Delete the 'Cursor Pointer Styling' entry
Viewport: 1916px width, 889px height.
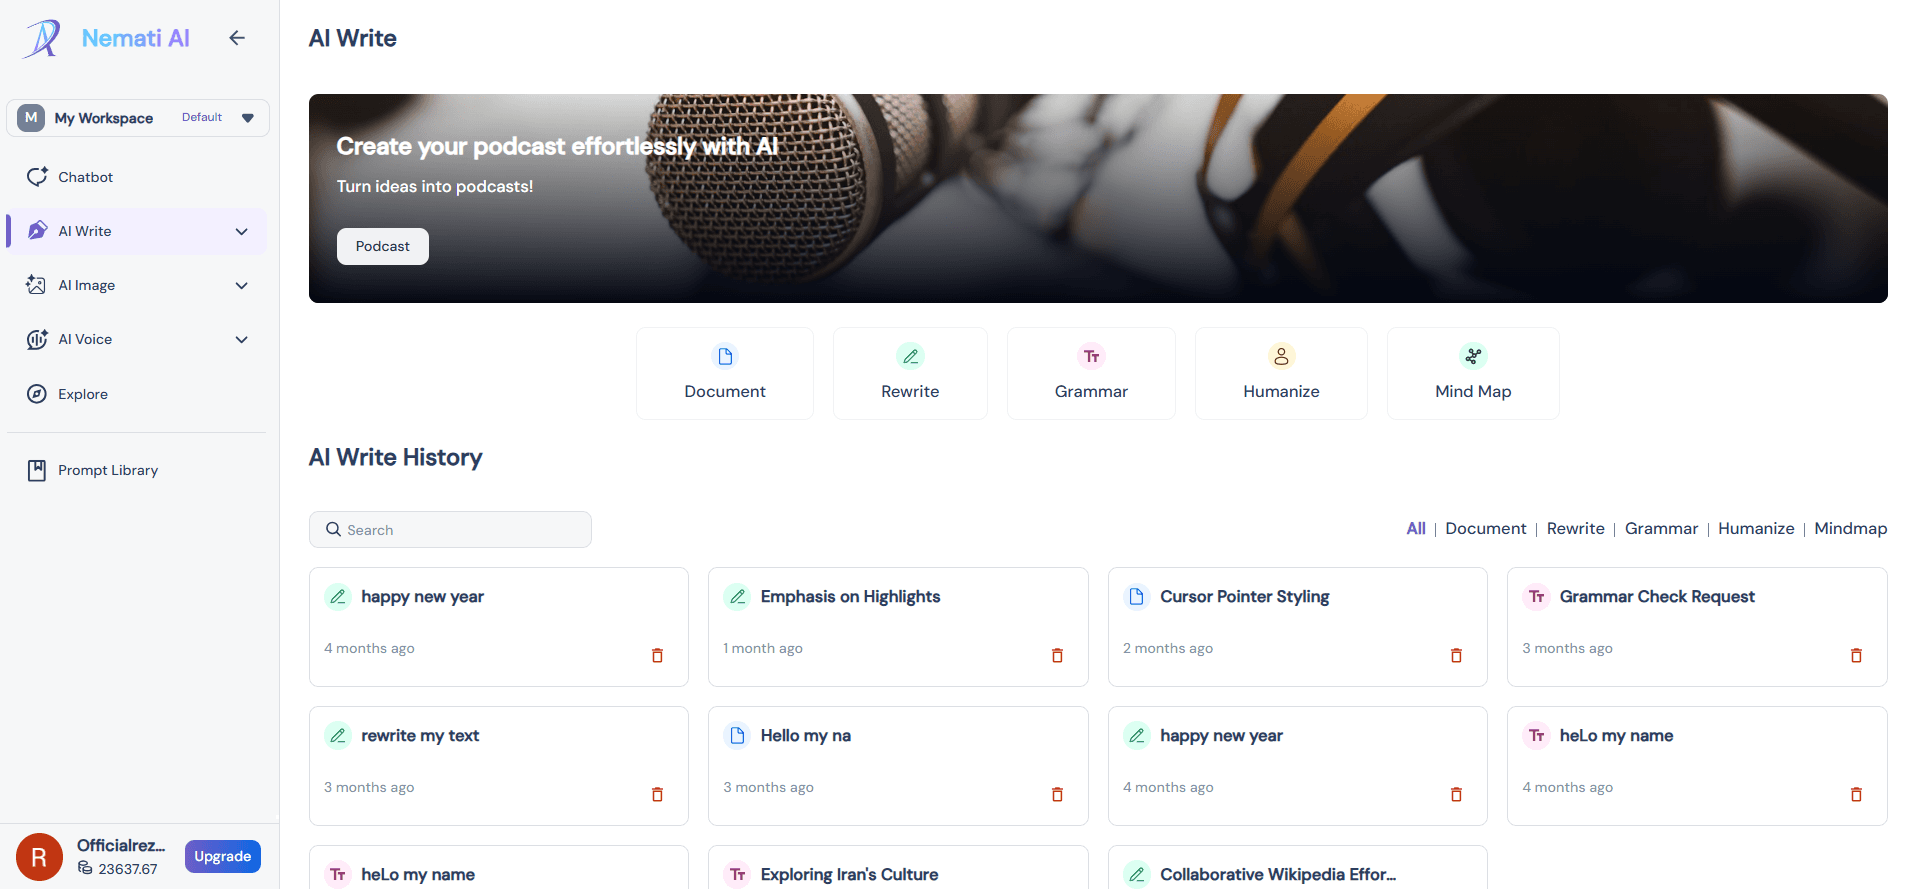click(1456, 656)
